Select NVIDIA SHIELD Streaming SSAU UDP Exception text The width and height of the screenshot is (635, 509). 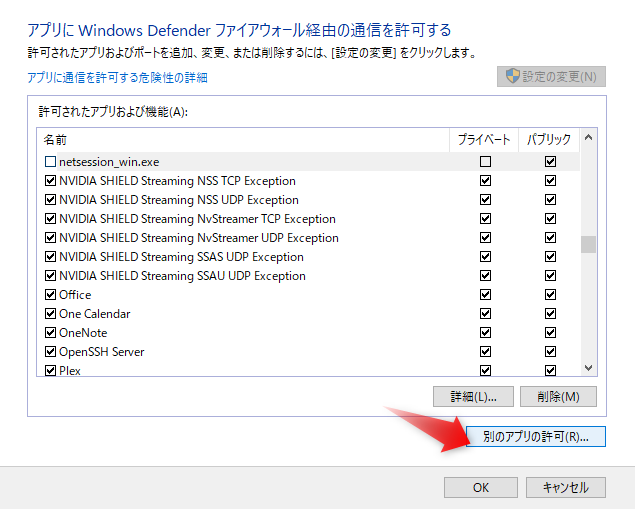182,276
